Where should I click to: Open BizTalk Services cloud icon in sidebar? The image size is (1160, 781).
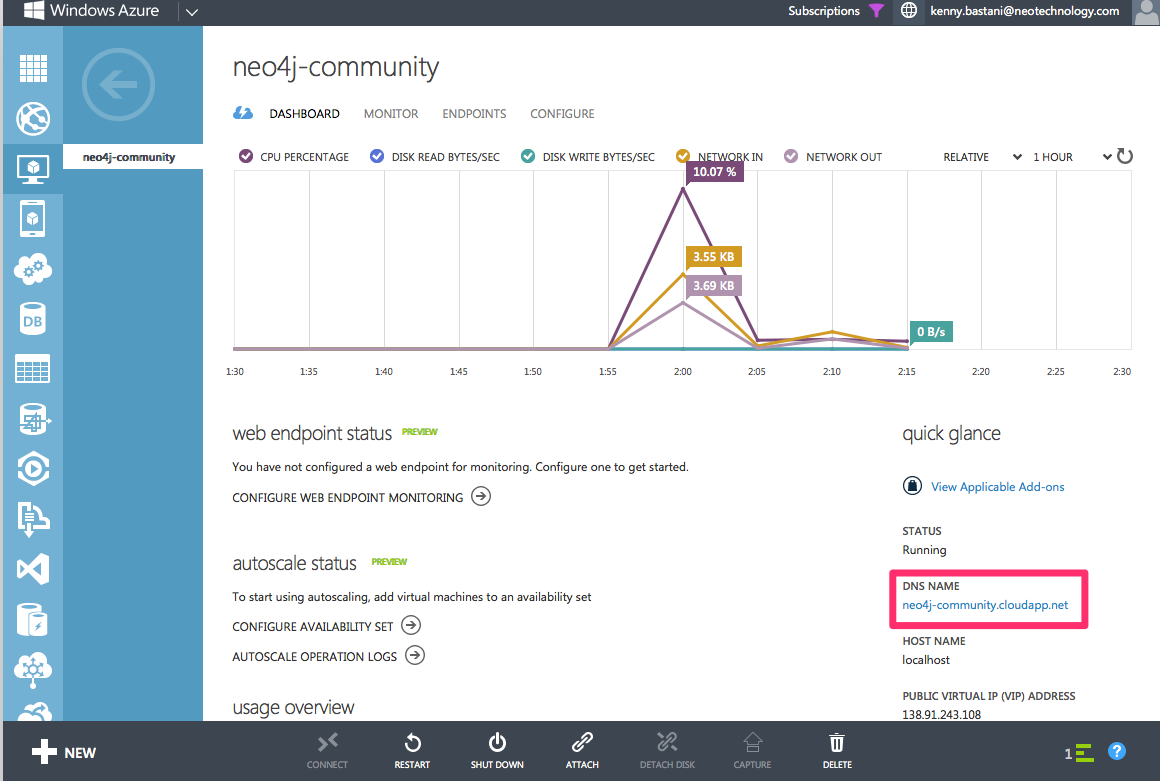[x=33, y=669]
